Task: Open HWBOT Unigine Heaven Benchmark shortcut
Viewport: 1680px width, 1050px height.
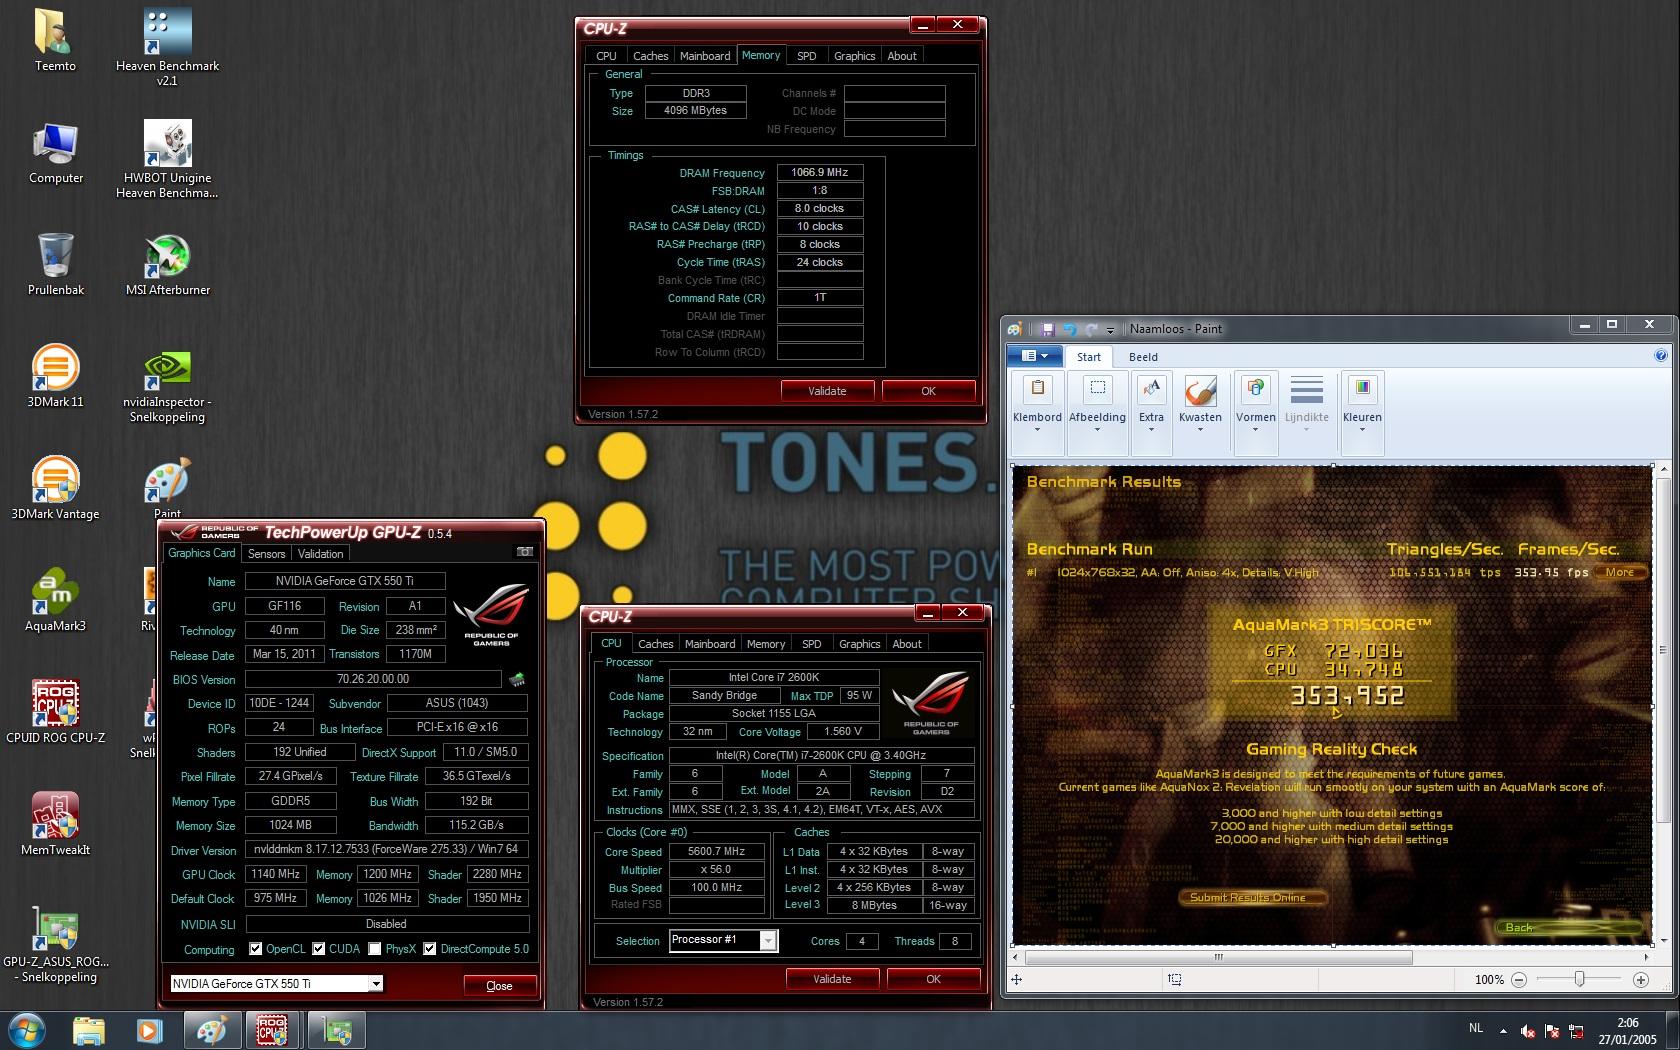Action: [167, 158]
